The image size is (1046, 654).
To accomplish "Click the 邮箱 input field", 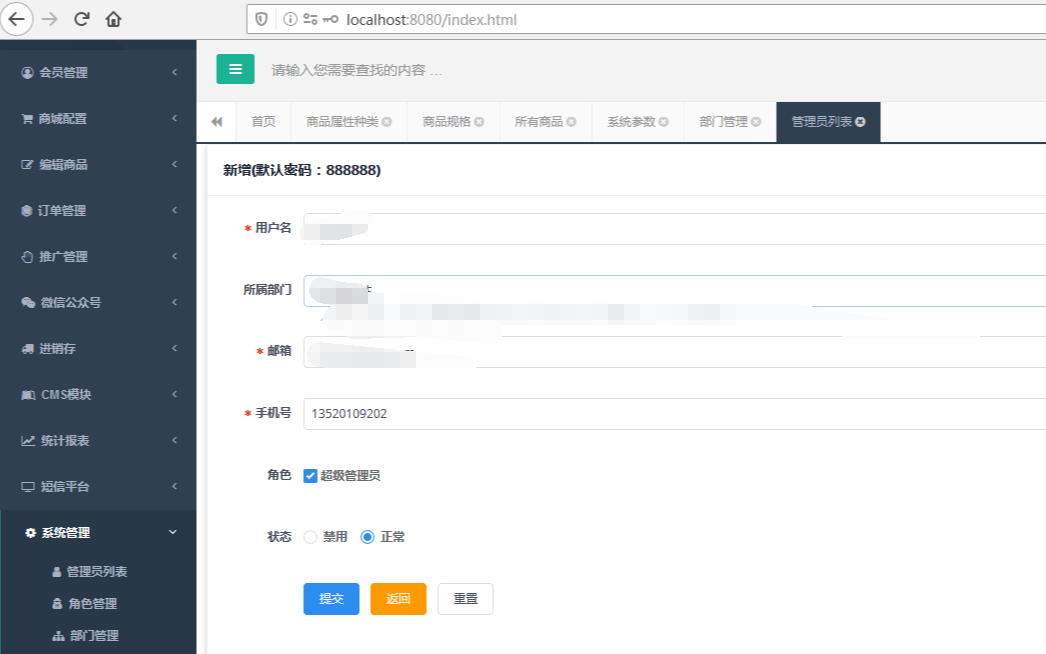I will (674, 352).
